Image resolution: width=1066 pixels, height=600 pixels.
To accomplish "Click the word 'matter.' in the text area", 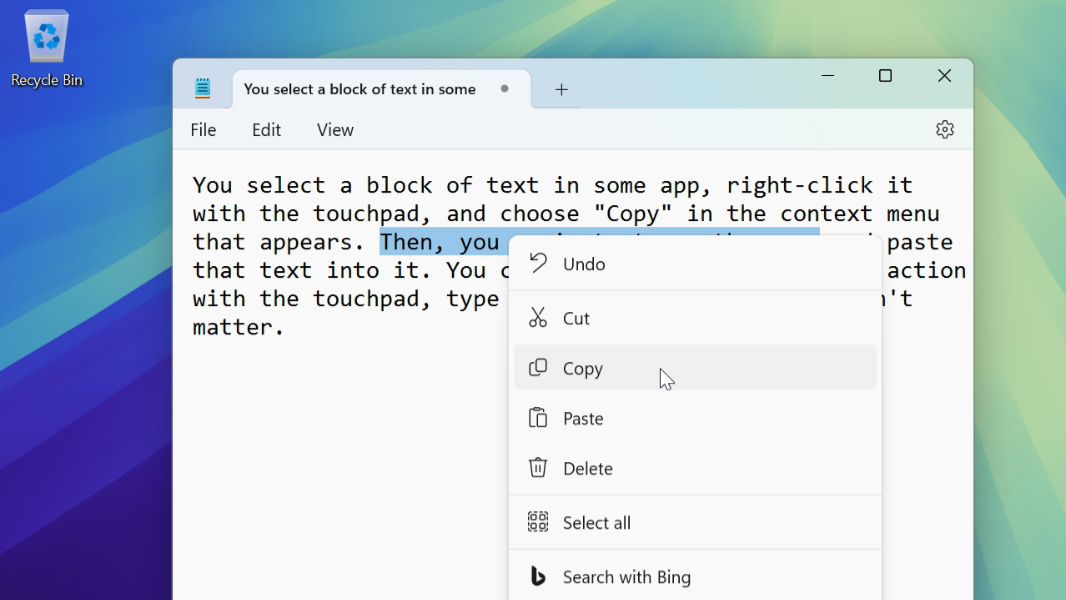I will pos(238,327).
